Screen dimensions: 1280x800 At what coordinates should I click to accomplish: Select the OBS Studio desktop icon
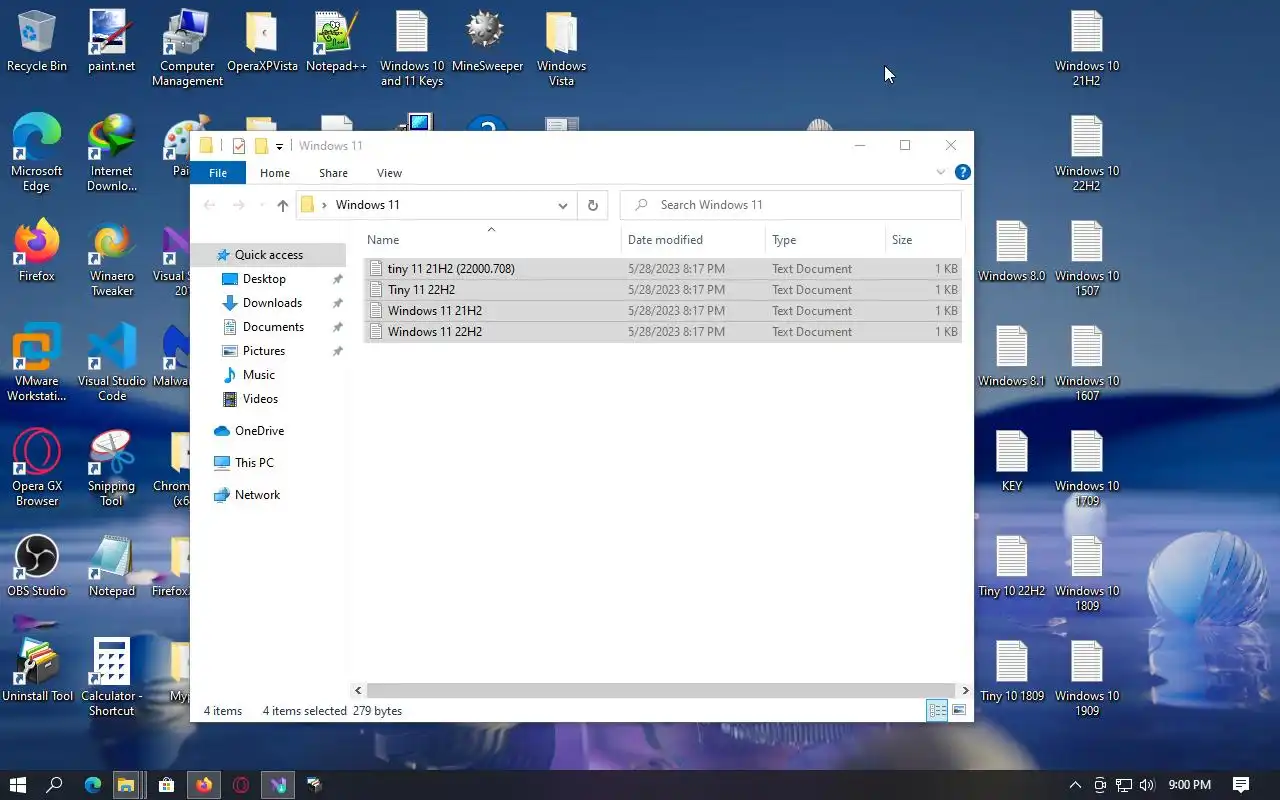(x=37, y=565)
